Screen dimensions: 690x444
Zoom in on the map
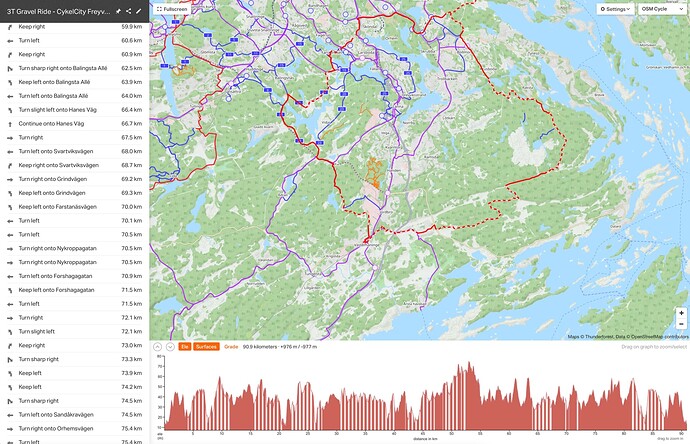[x=681, y=313]
